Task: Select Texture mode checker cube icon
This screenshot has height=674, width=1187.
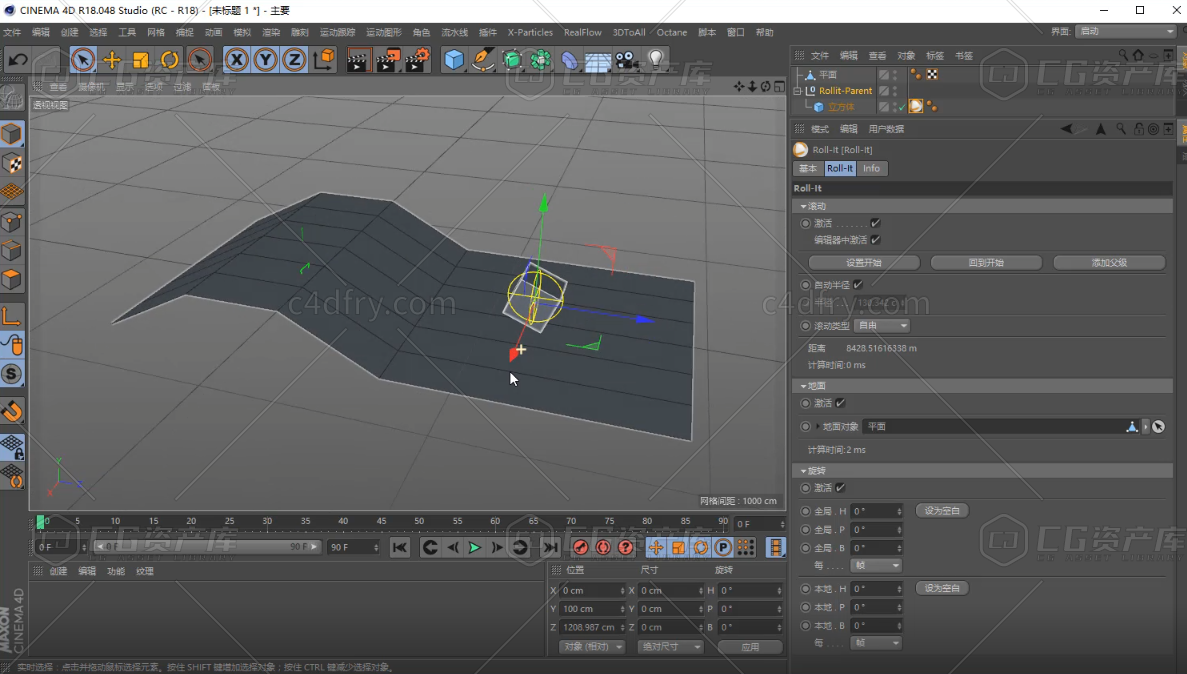Action: [x=11, y=164]
